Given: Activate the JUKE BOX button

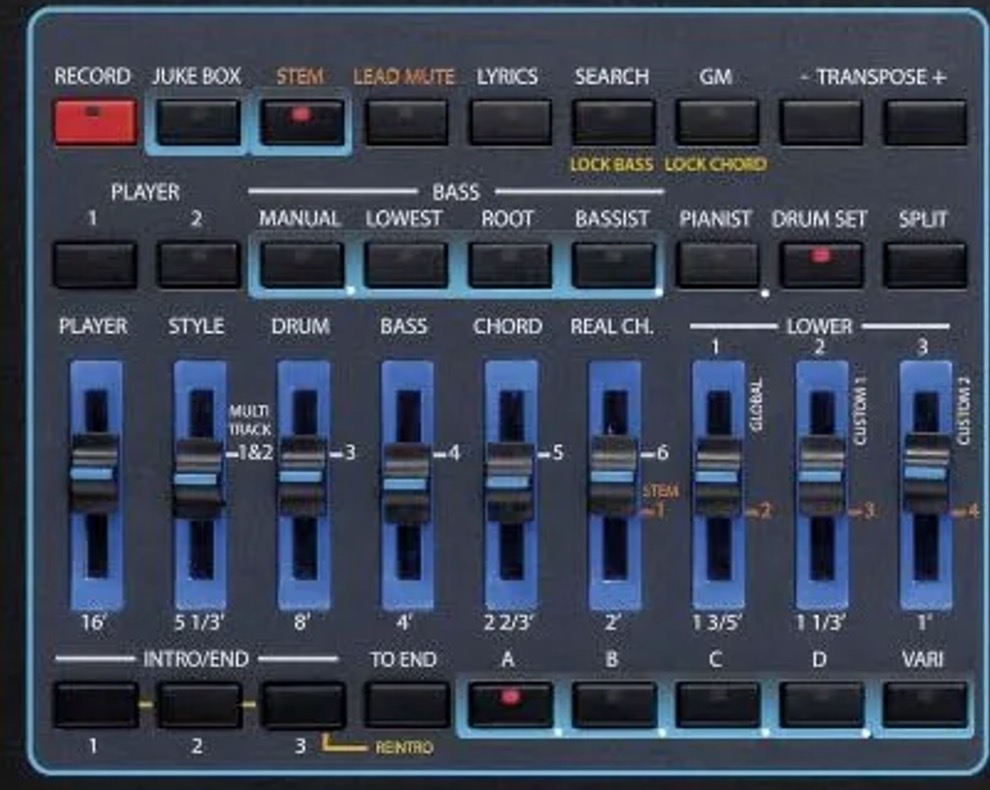Looking at the screenshot, I should click(198, 122).
